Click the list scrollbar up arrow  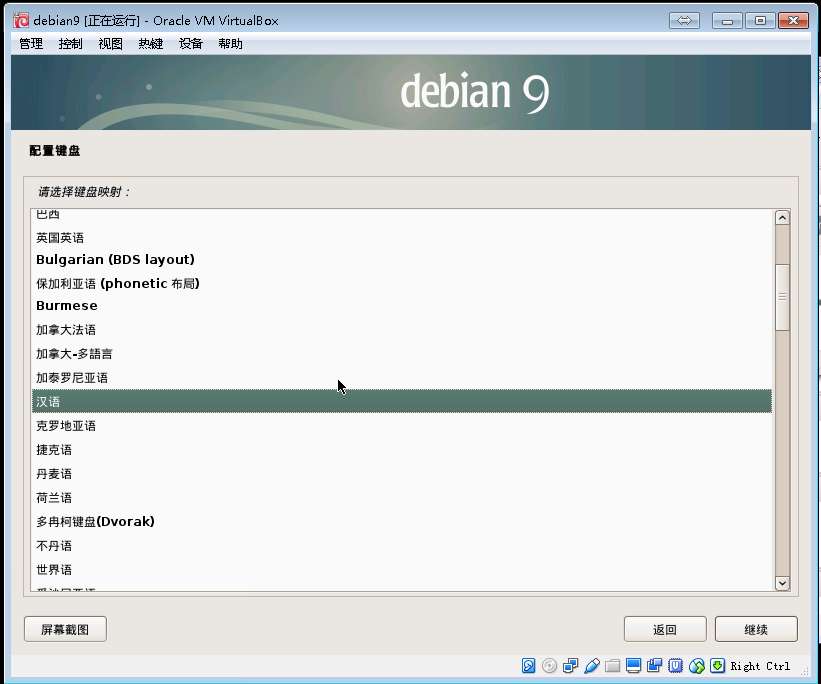coord(782,217)
